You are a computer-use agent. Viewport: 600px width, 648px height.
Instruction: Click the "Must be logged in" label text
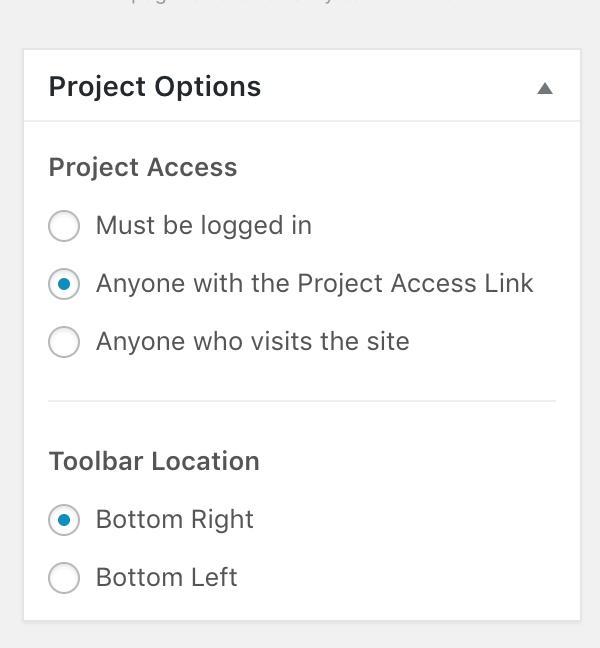pyautogui.click(x=204, y=226)
